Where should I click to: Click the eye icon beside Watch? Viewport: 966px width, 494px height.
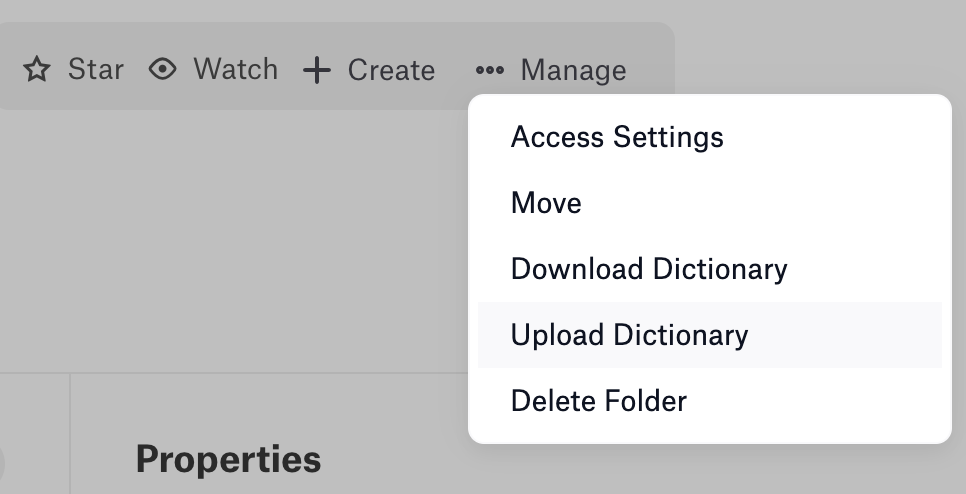163,69
